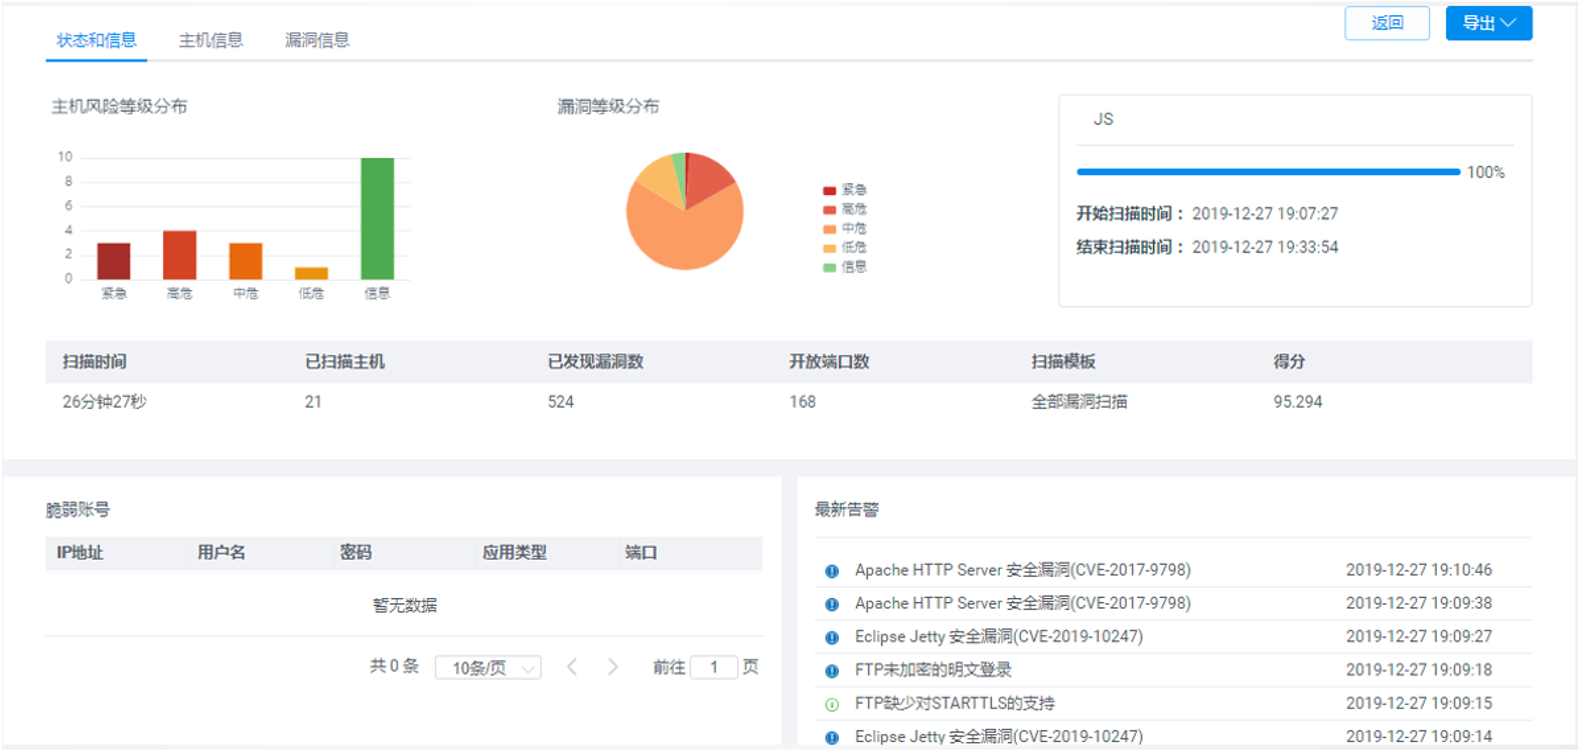Click the alert icon beside FTP未加密的明文登录
1579x750 pixels.
tap(831, 671)
